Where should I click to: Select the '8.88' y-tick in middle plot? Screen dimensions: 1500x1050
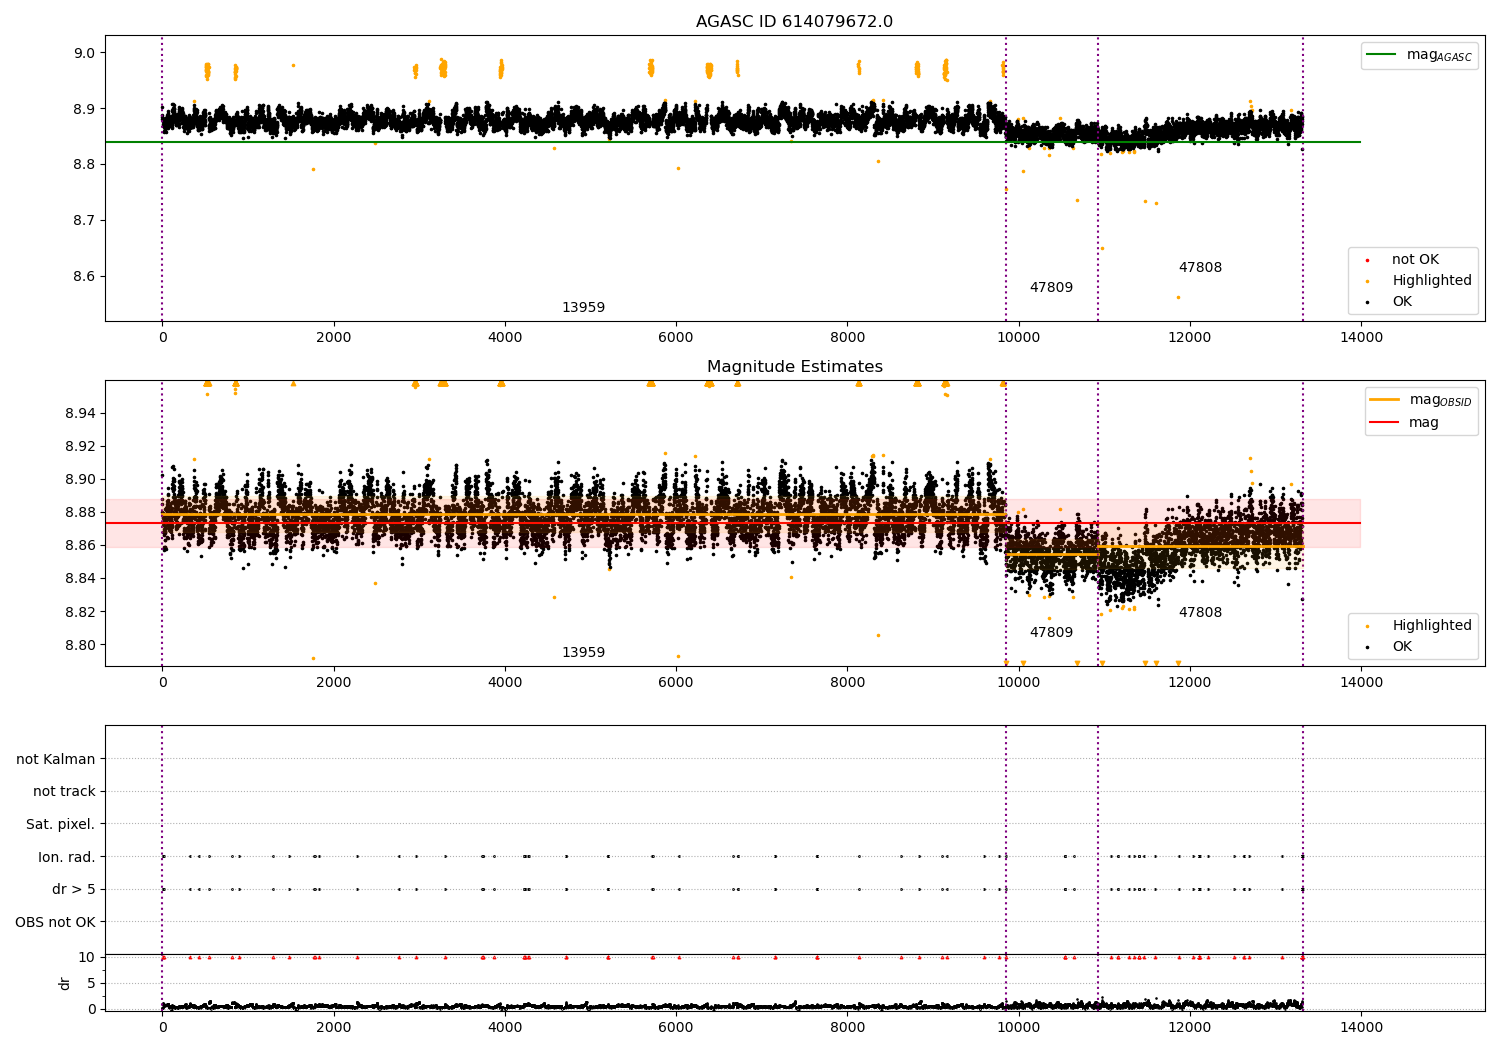80,512
